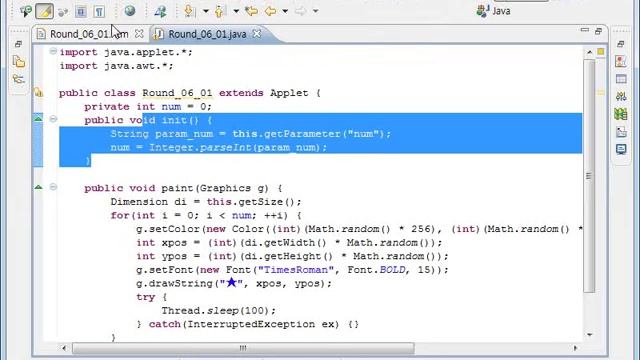The width and height of the screenshot is (640, 360).
Task: Open Console monitor icon in right bar
Action: pyautogui.click(x=621, y=149)
